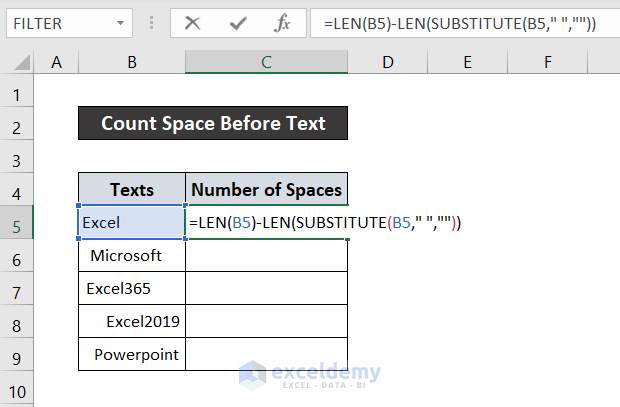Click the Cancel (X) formula icon
The height and width of the screenshot is (407, 620).
click(193, 22)
